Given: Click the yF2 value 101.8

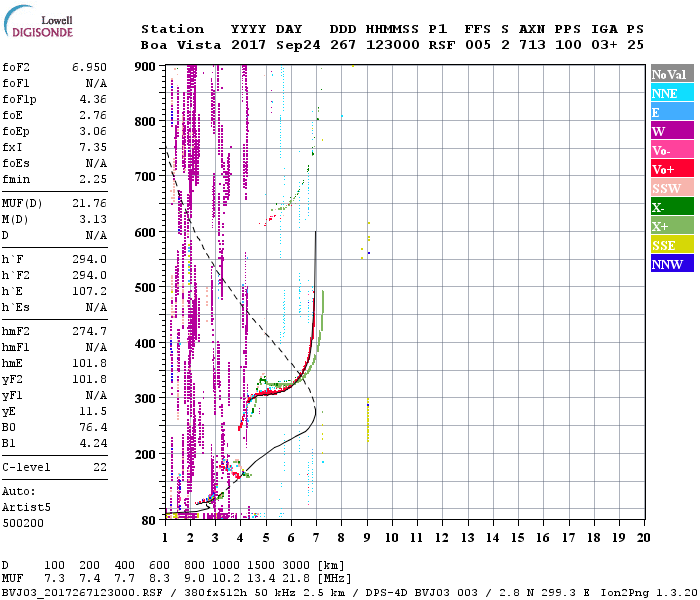Looking at the screenshot, I should coord(90,379).
